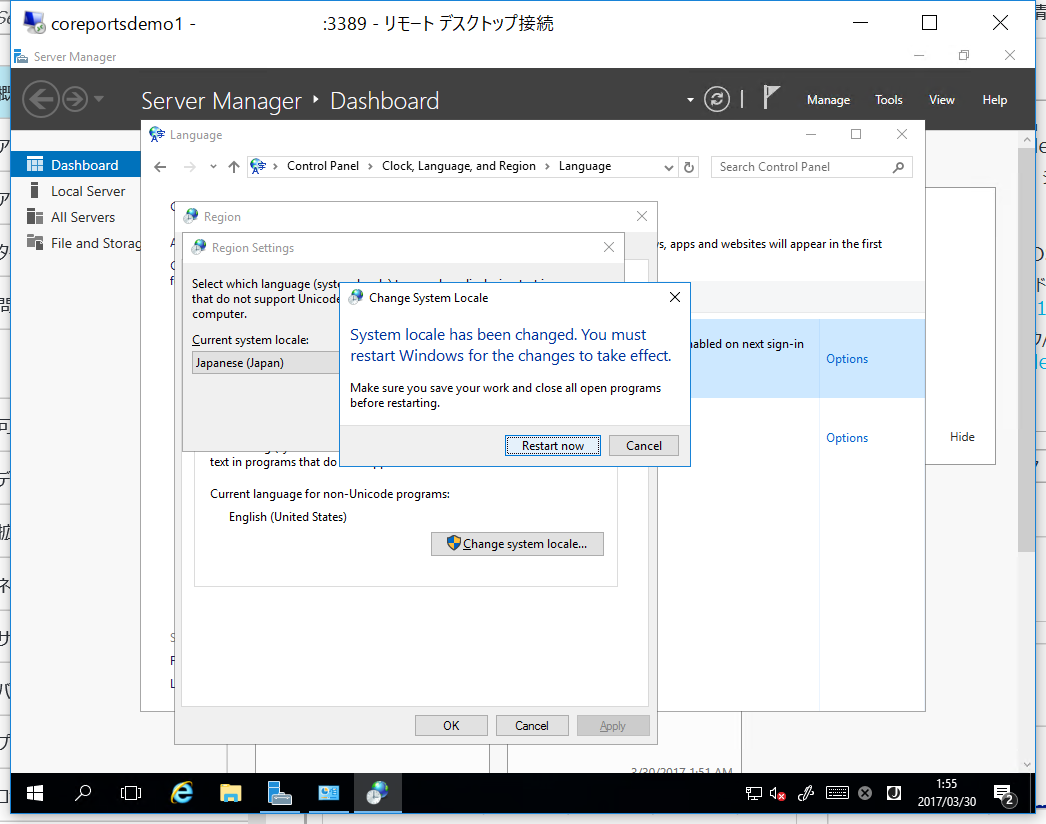Open the Japanese (Japan) system locale dropdown
The width and height of the screenshot is (1046, 824).
(266, 363)
